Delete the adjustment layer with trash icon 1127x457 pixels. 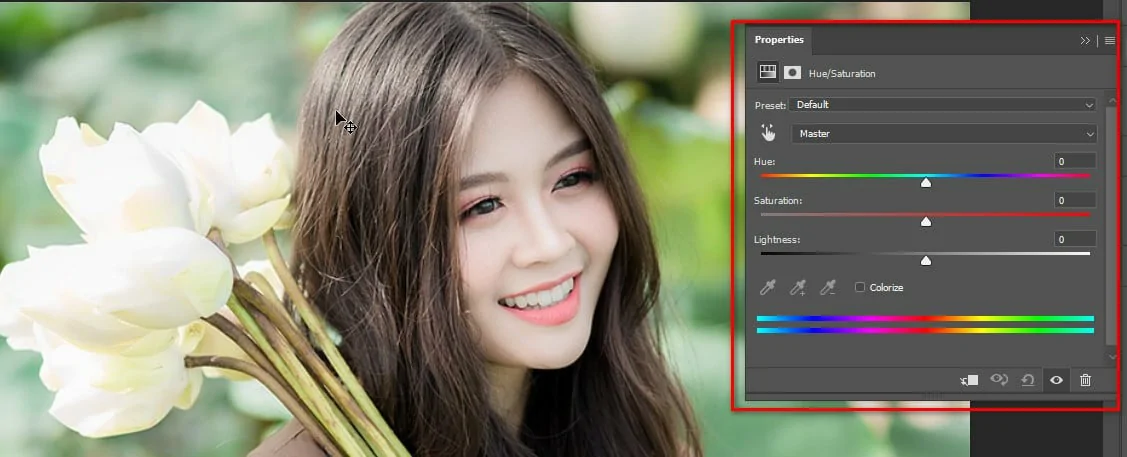pyautogui.click(x=1085, y=380)
